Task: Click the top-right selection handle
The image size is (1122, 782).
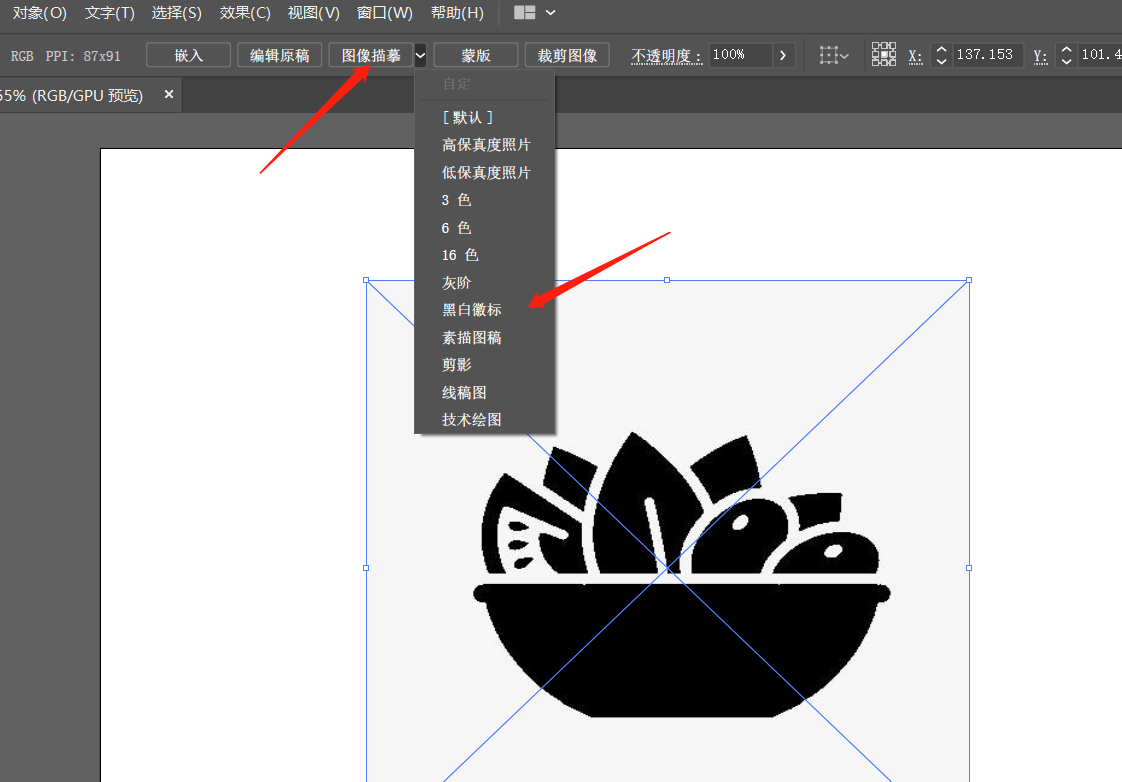Action: click(x=969, y=280)
